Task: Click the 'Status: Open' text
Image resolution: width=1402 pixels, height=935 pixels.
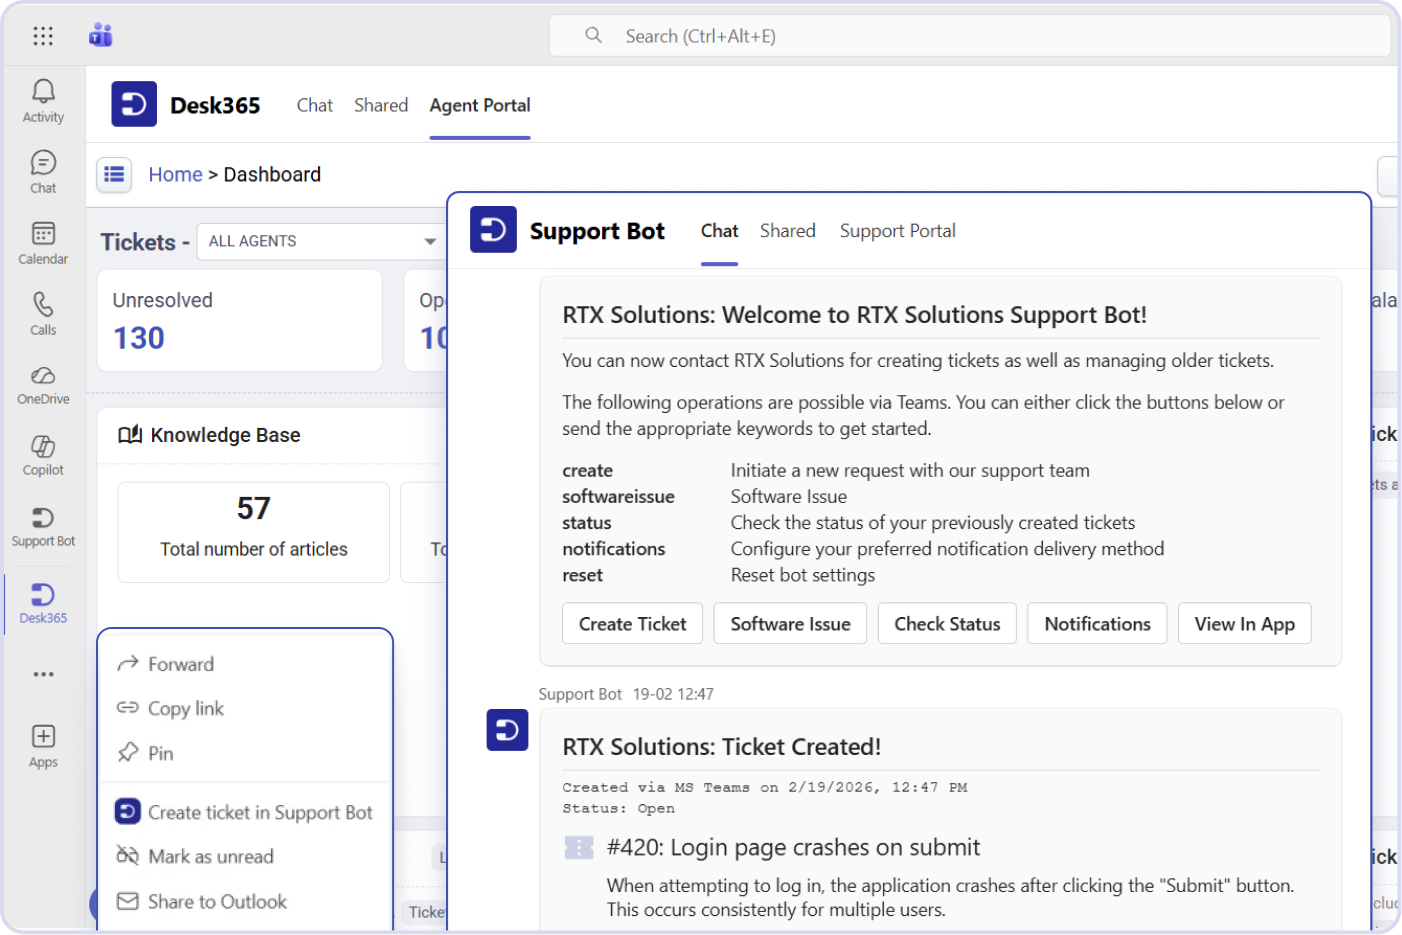Action: coord(618,809)
